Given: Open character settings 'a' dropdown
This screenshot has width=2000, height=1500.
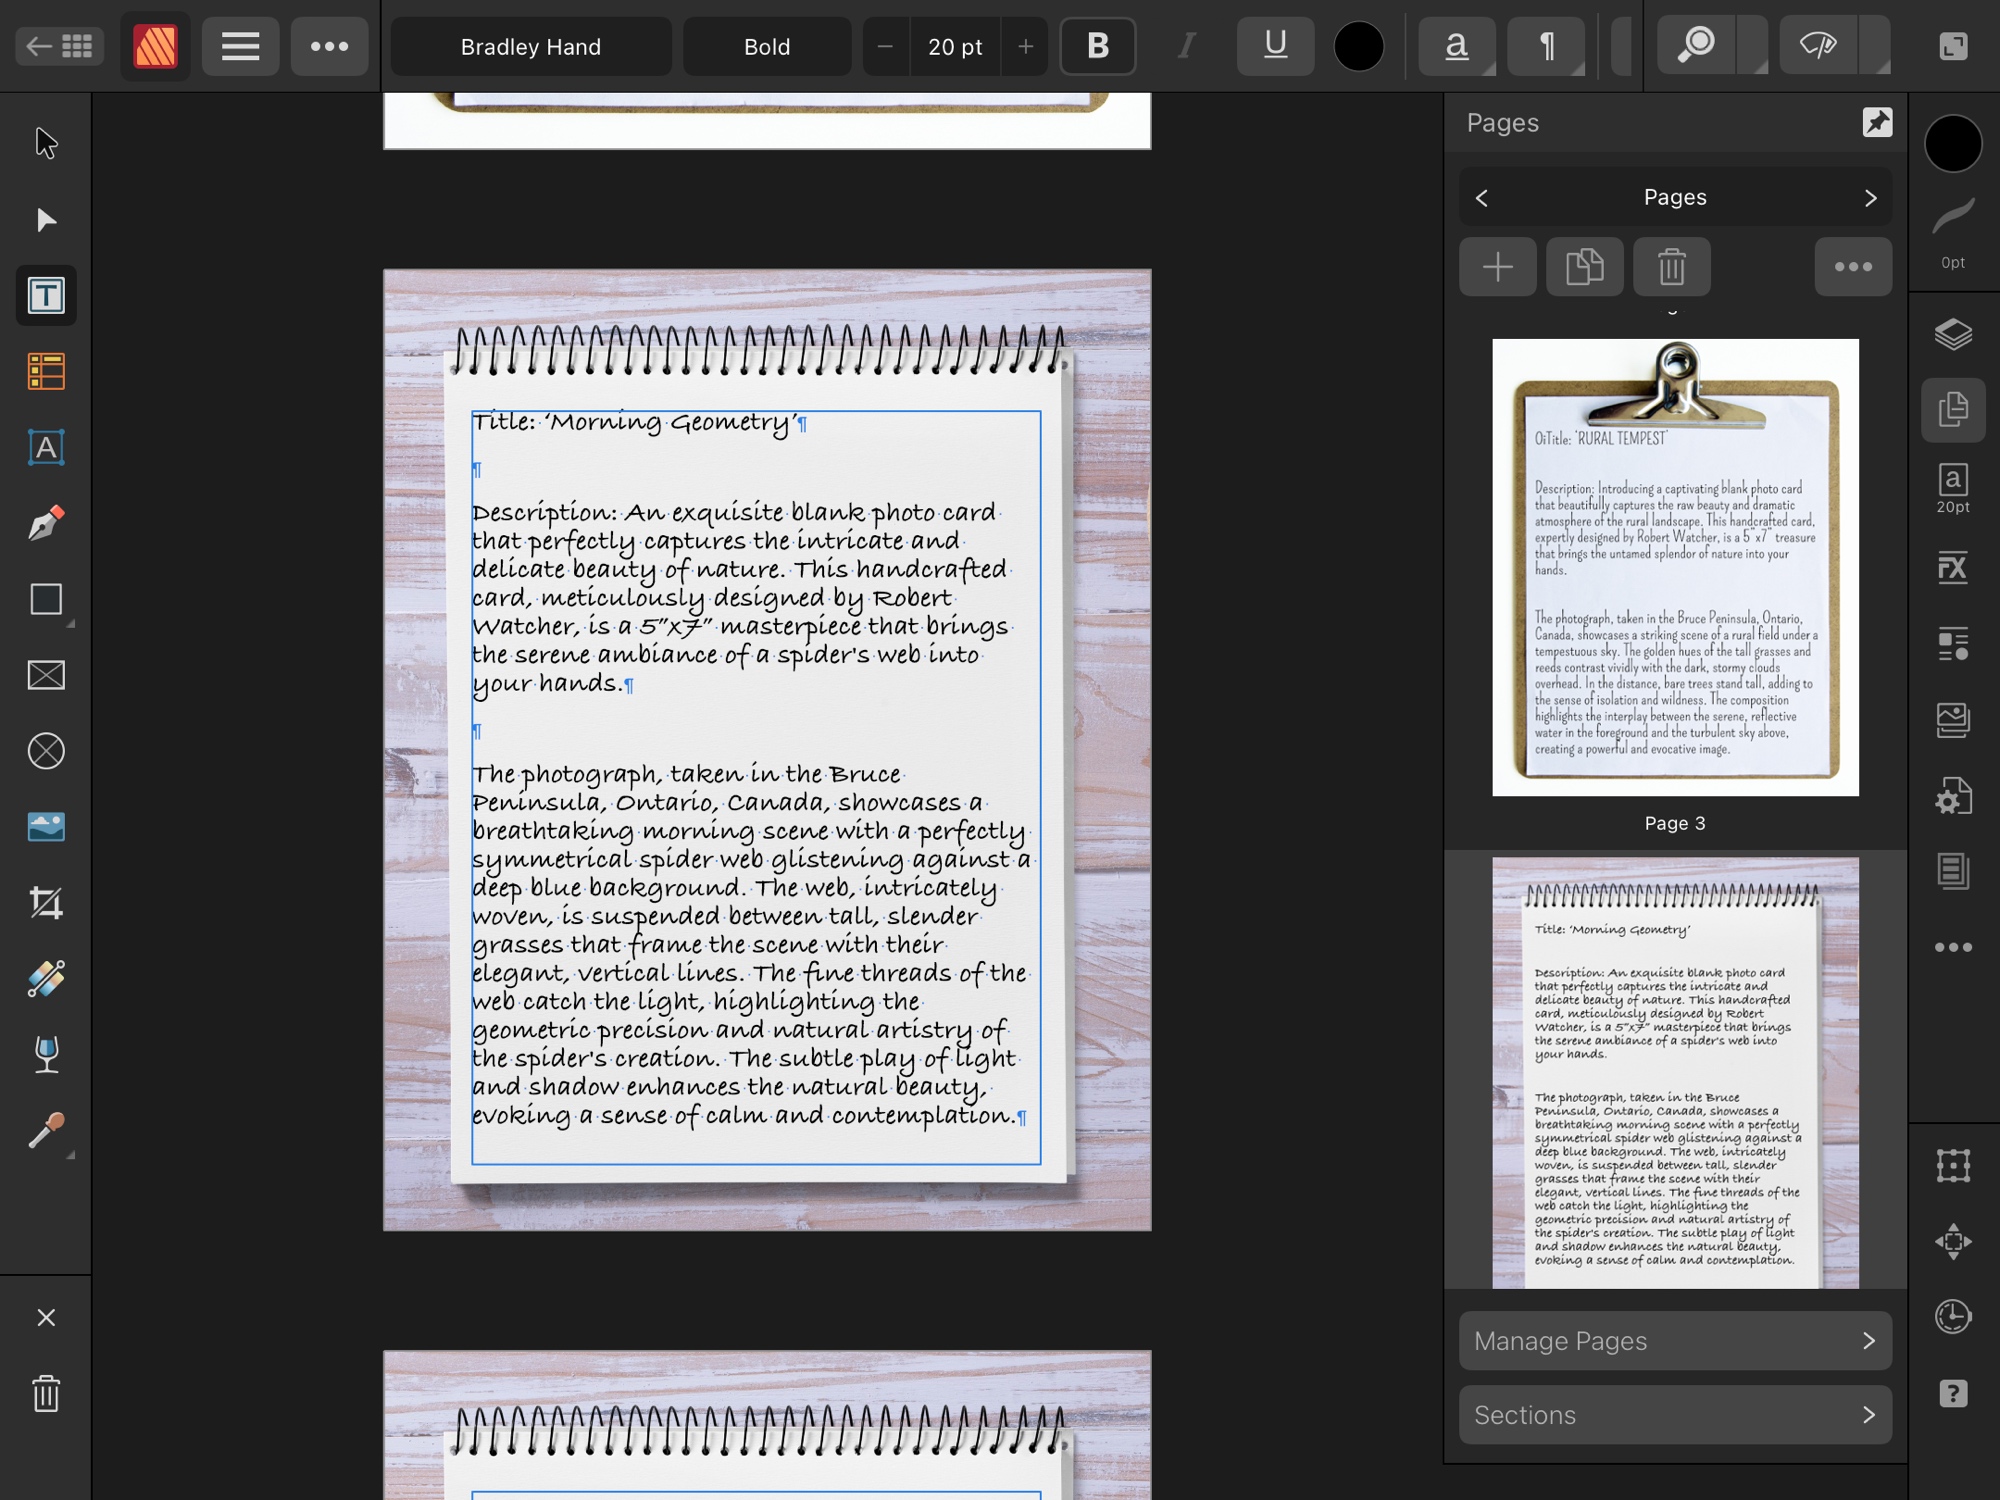Looking at the screenshot, I should [1457, 46].
